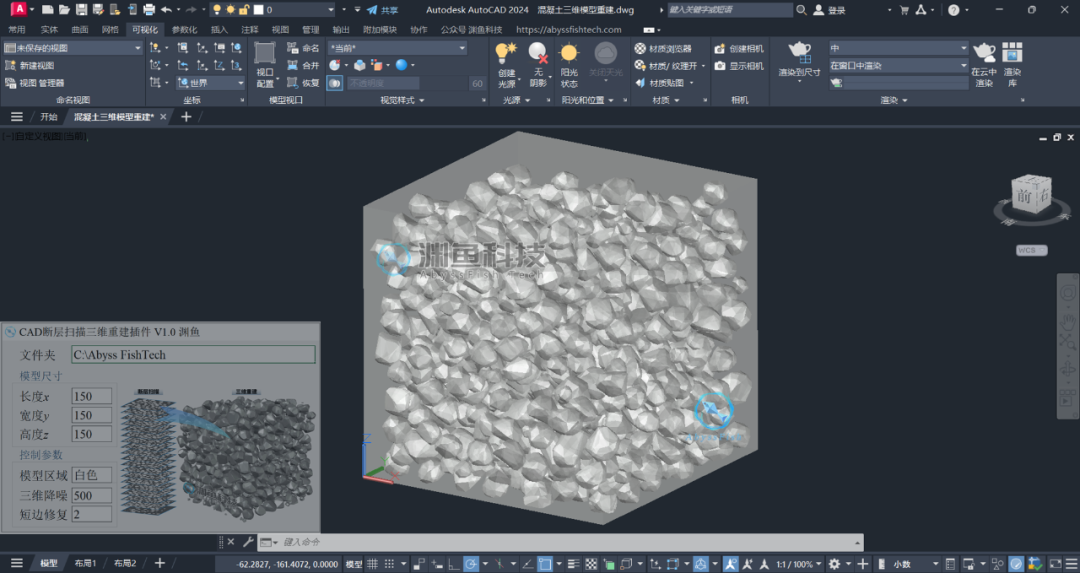Click the Plot printer icon
Viewport: 1080px width, 573px height.
[149, 10]
